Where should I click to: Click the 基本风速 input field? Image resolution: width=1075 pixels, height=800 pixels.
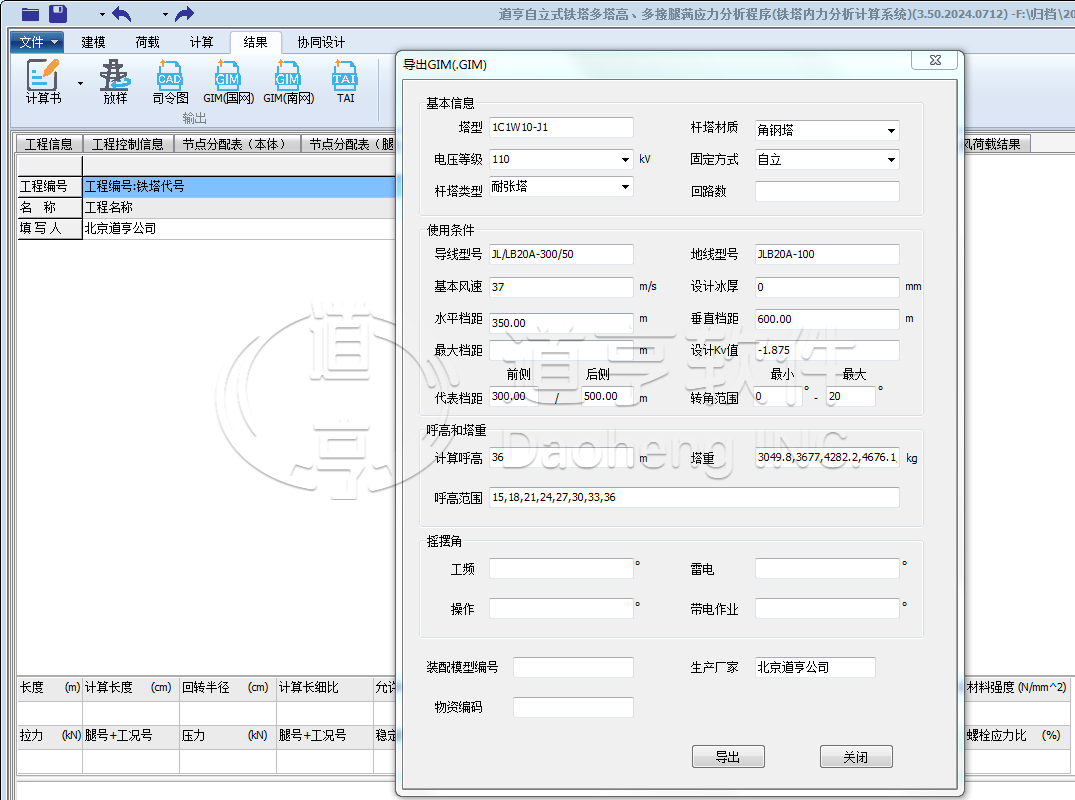[x=561, y=287]
